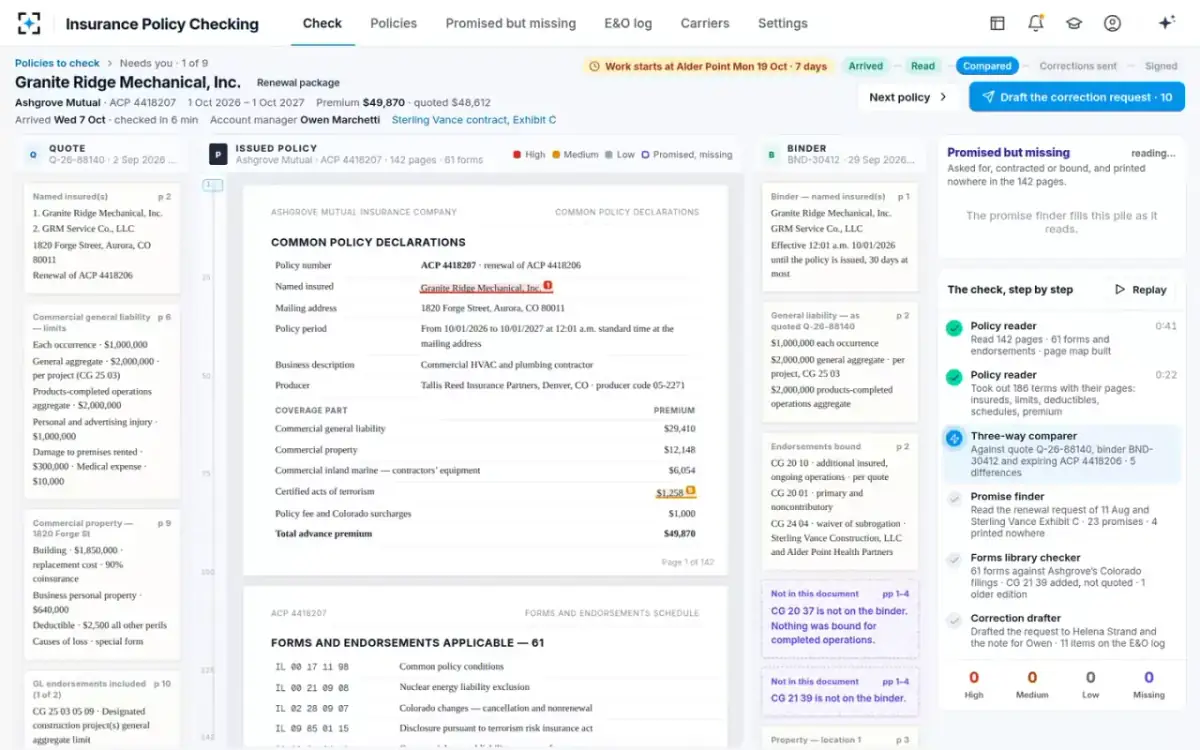Select the Arrived stage pill
Image resolution: width=1200 pixels, height=750 pixels.
pyautogui.click(x=866, y=66)
